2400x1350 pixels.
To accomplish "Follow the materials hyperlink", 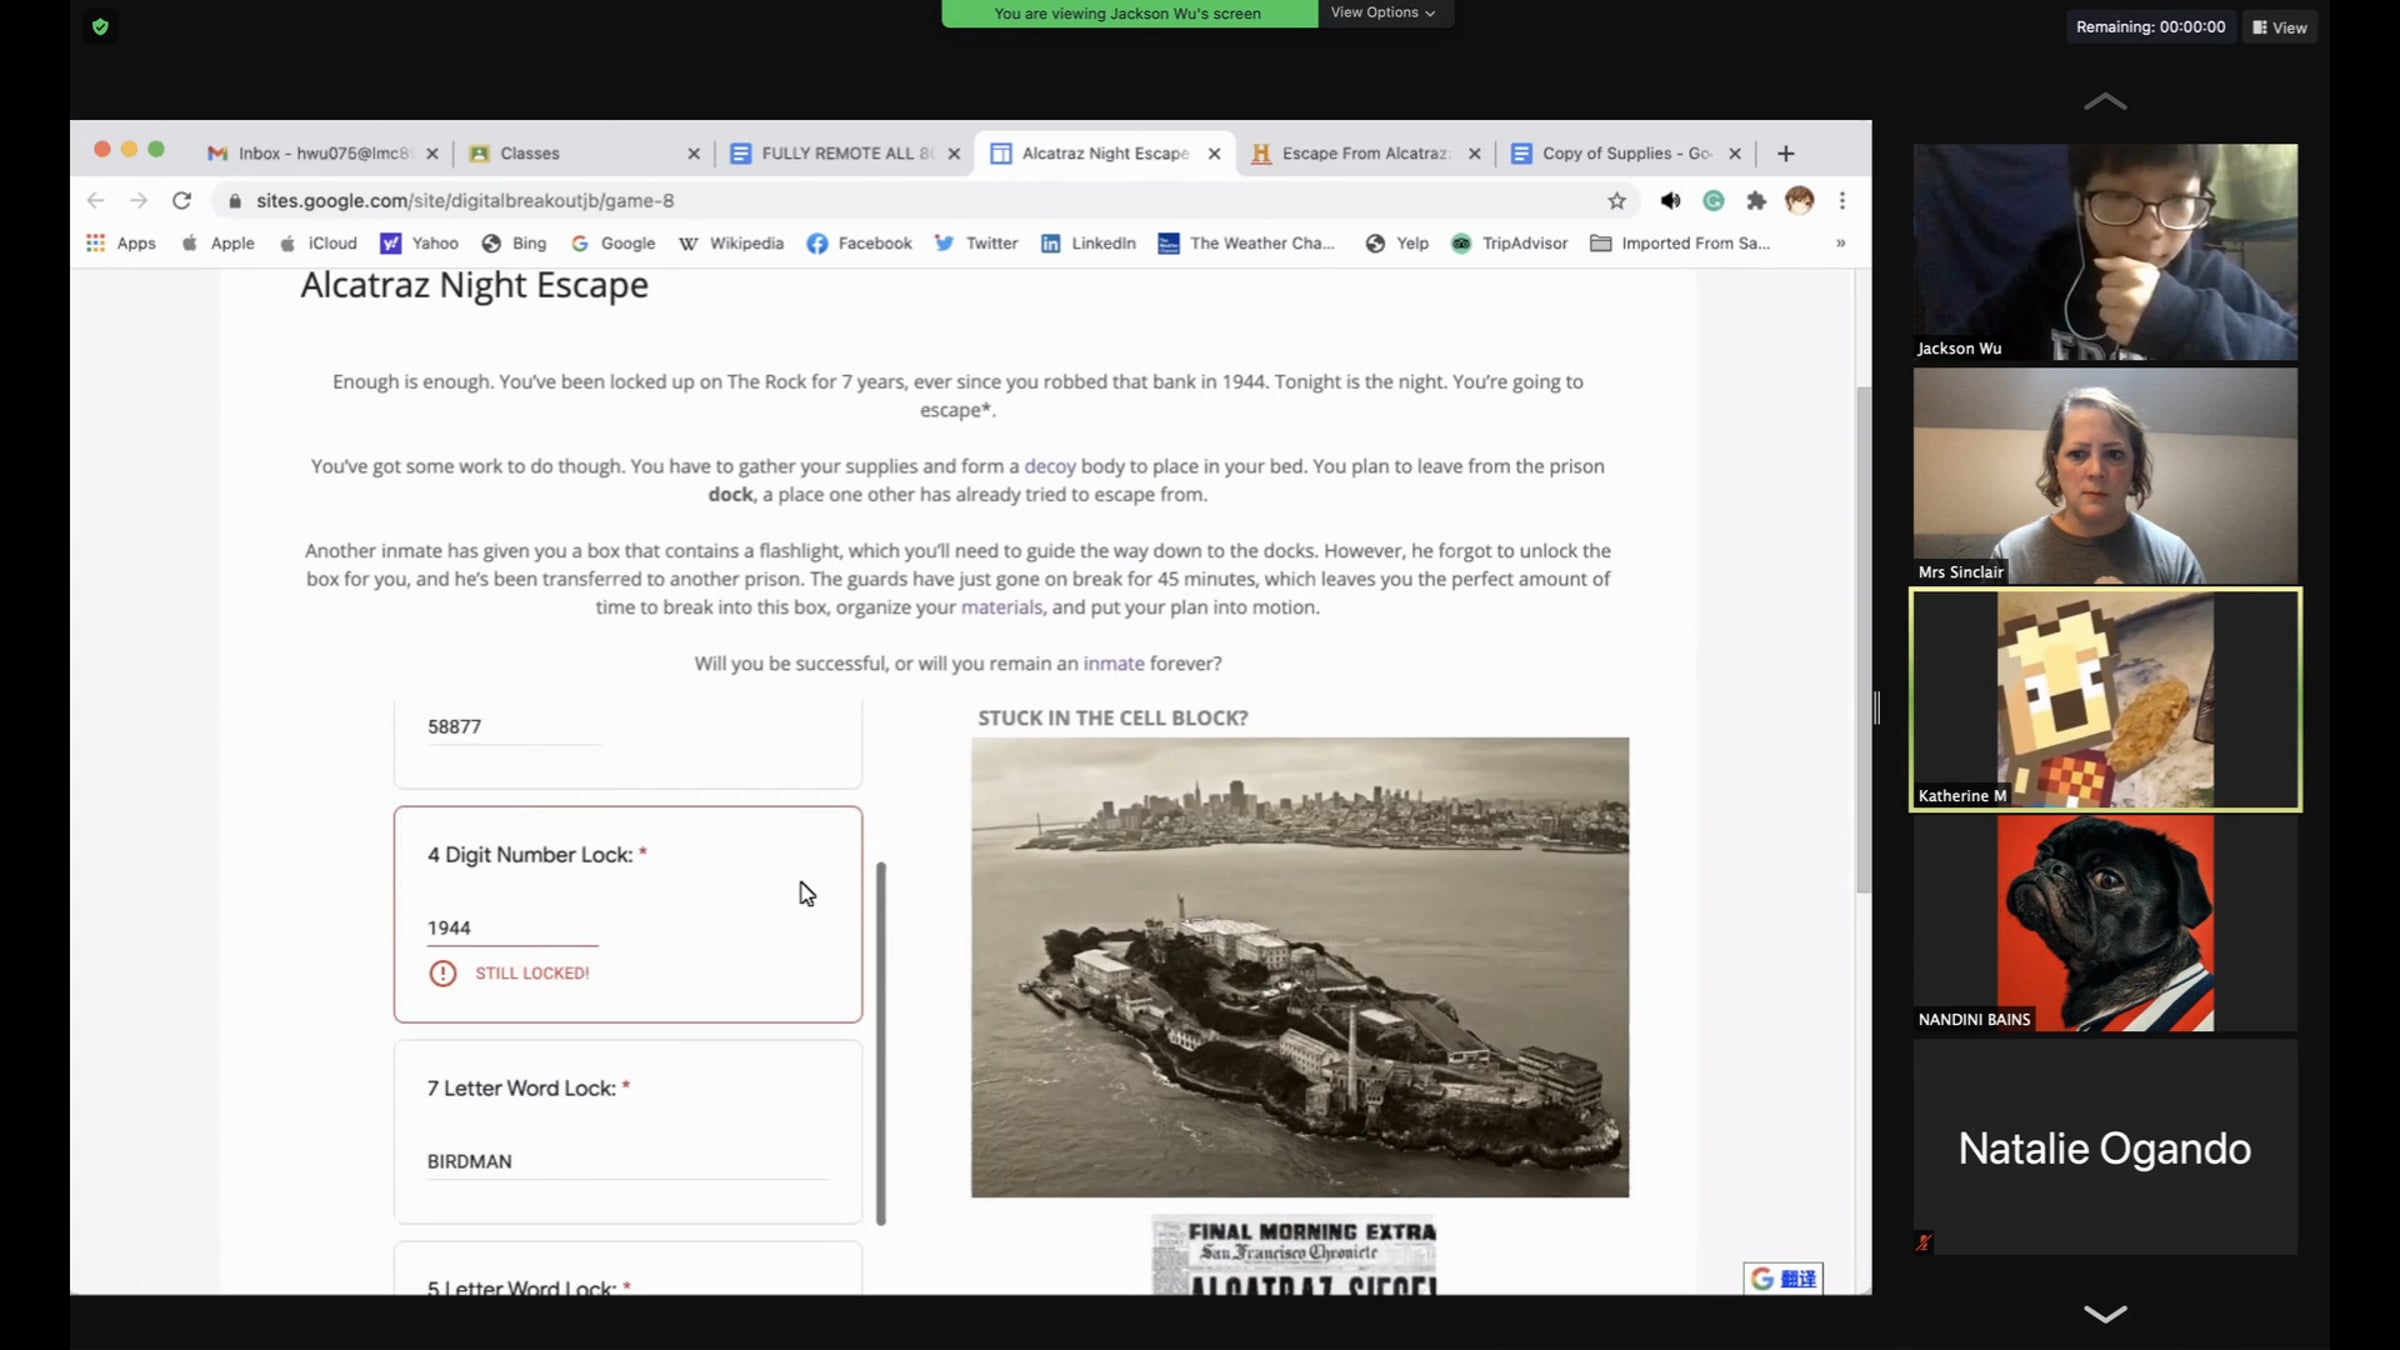I will coord(1001,607).
